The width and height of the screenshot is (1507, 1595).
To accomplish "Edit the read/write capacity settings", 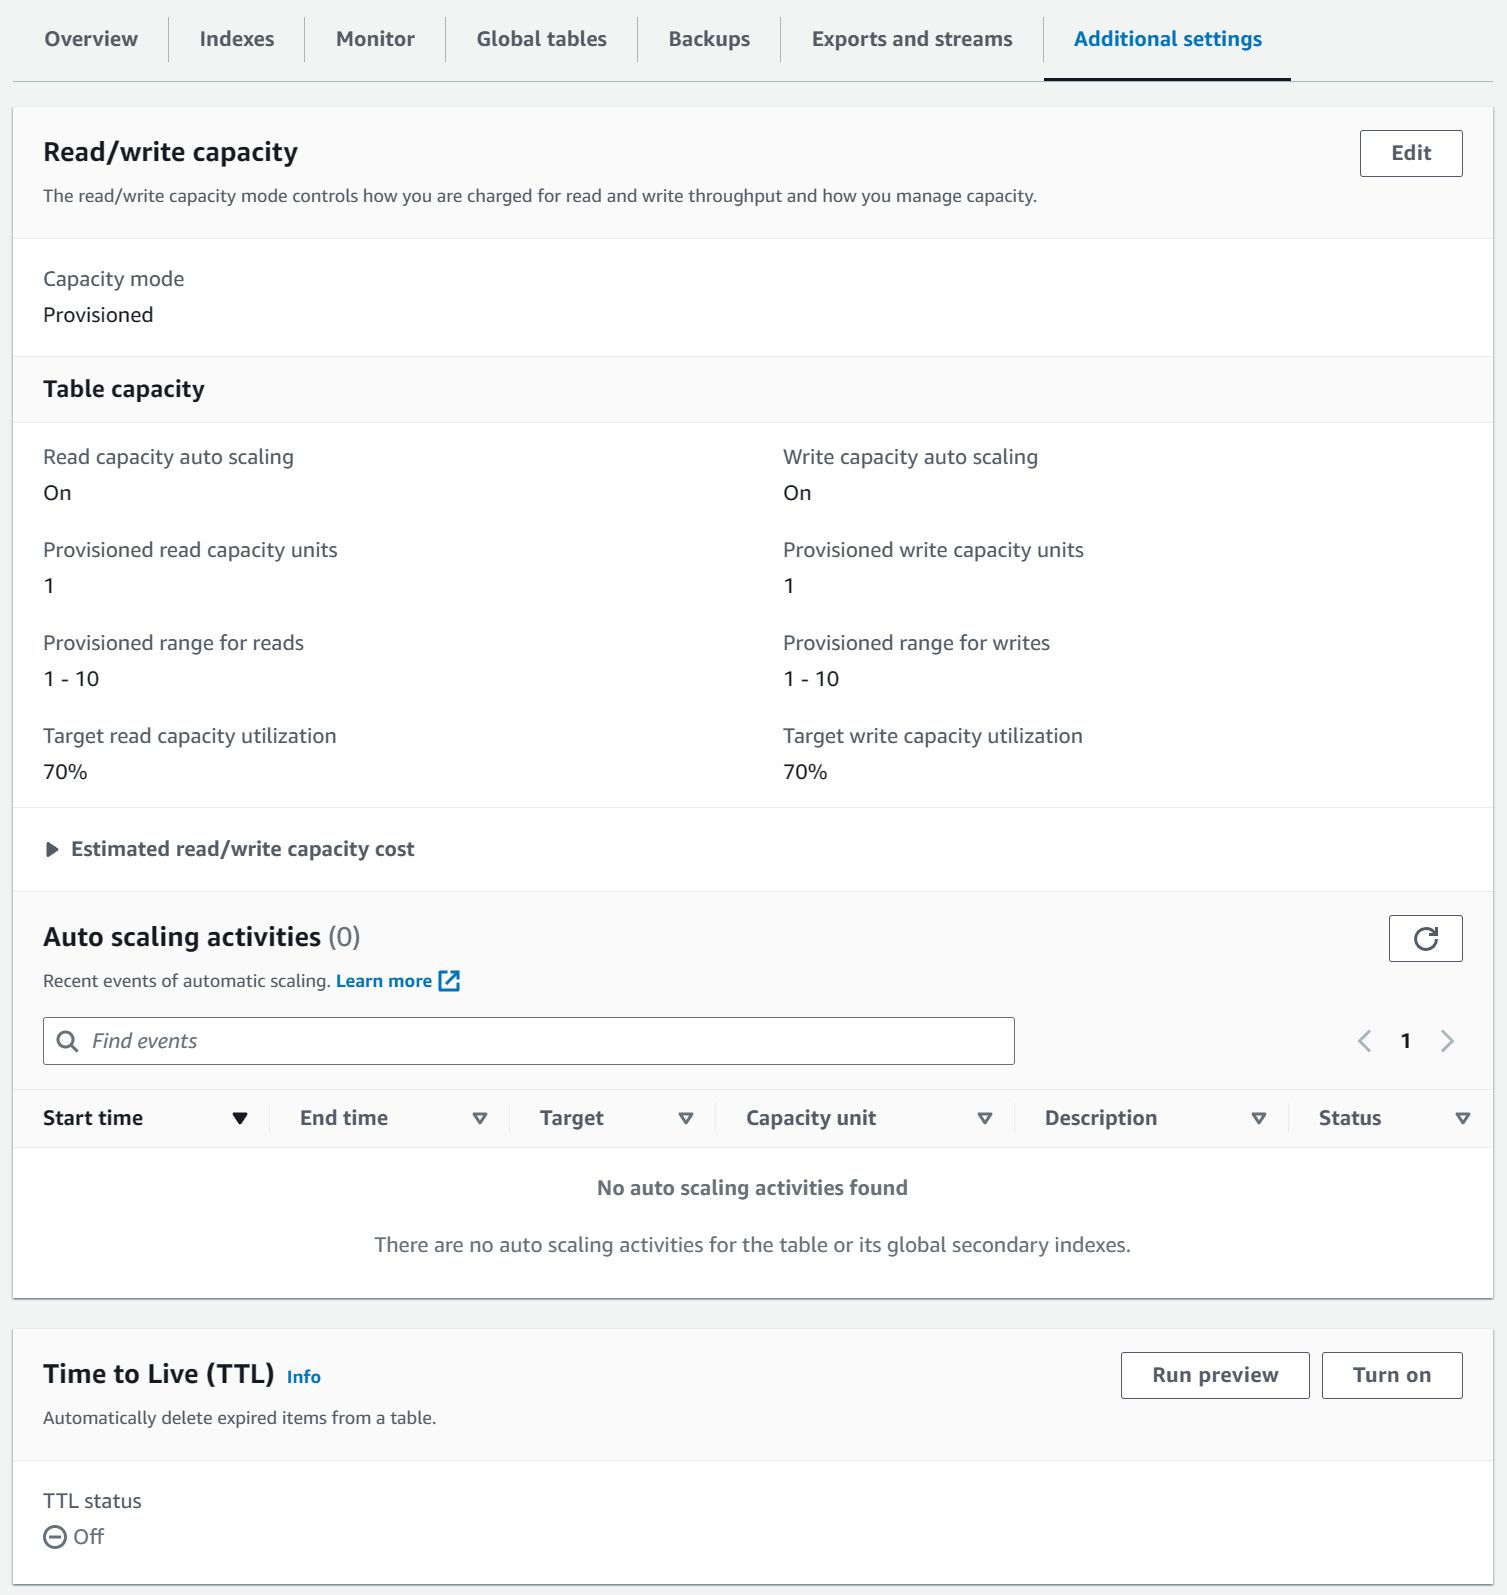I will point(1411,153).
